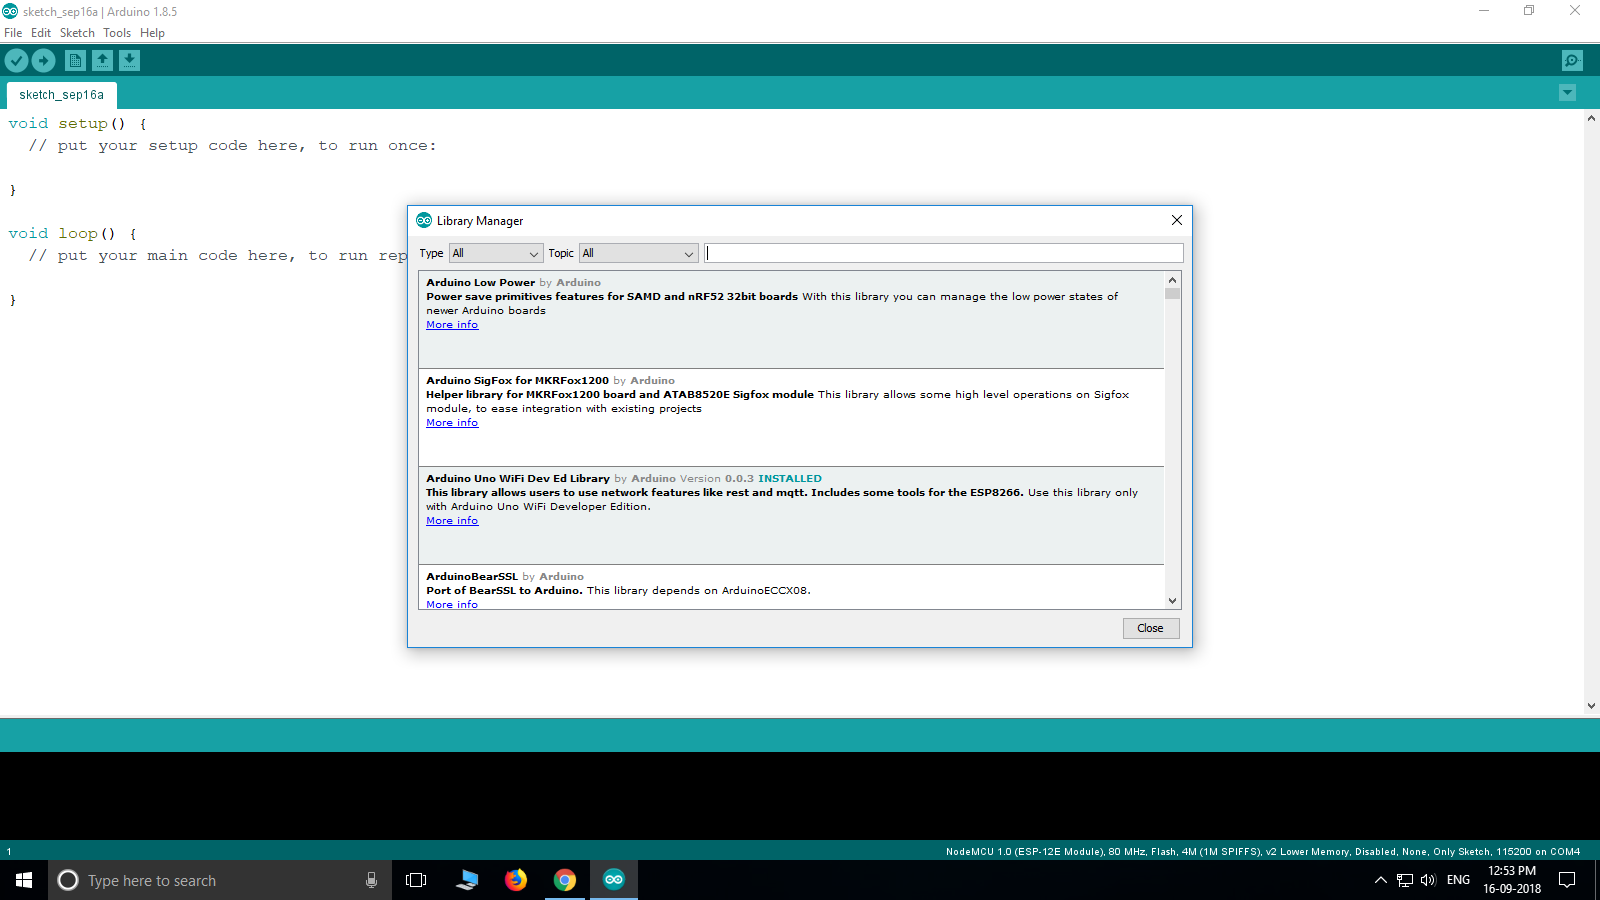1600x900 pixels.
Task: Open the Serial Monitor icon
Action: click(x=1572, y=60)
